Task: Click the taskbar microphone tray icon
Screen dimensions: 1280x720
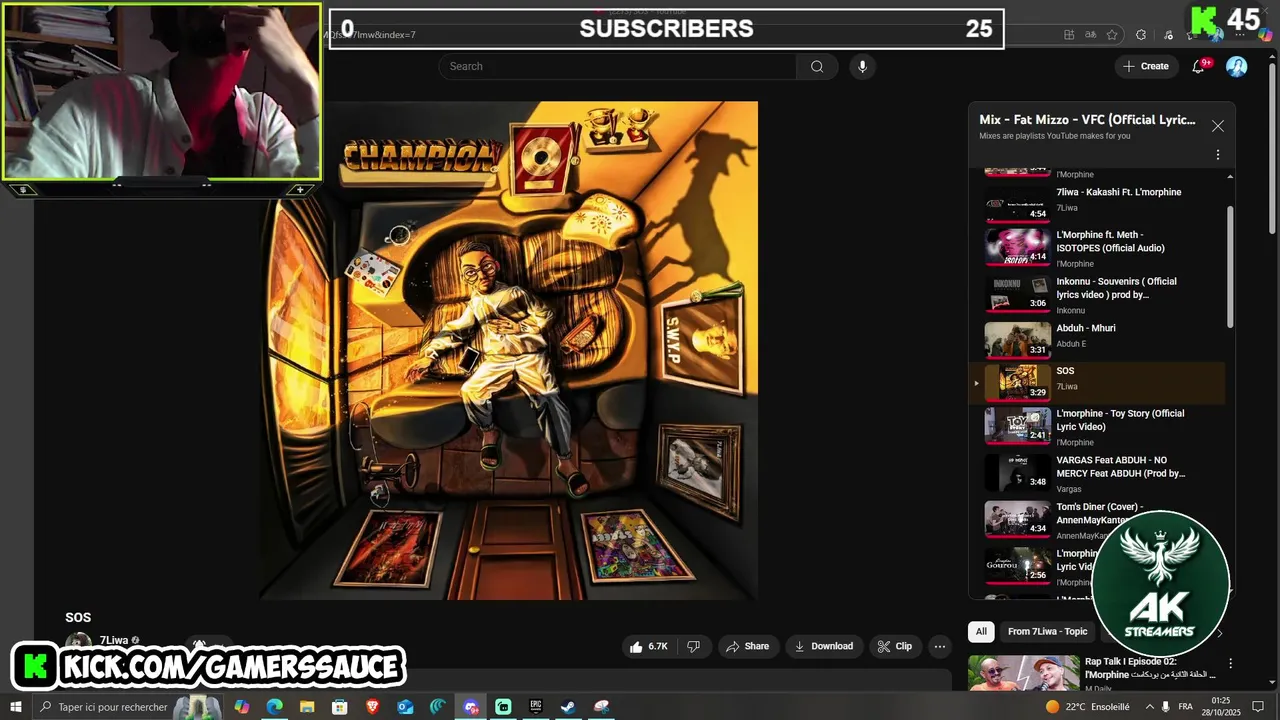Action: [x=1165, y=707]
